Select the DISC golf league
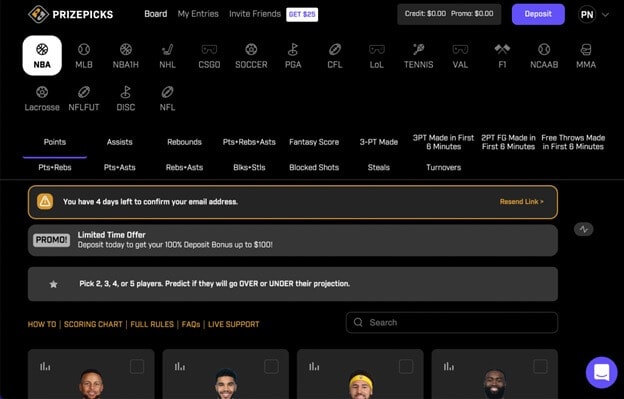The height and width of the screenshot is (399, 624). coord(126,99)
